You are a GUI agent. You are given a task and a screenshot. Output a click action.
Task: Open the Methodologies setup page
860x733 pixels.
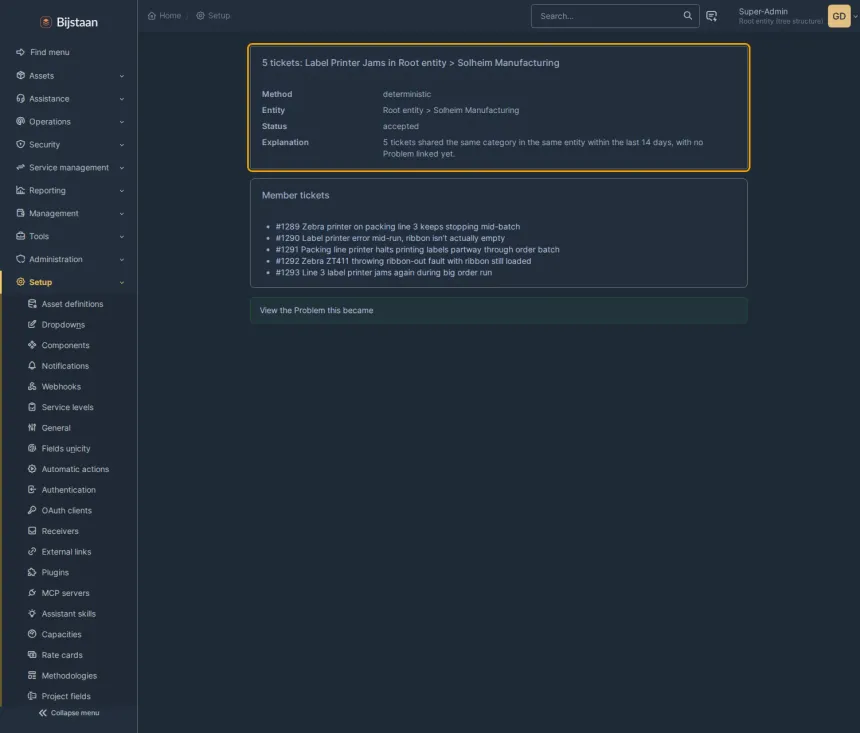coord(69,676)
